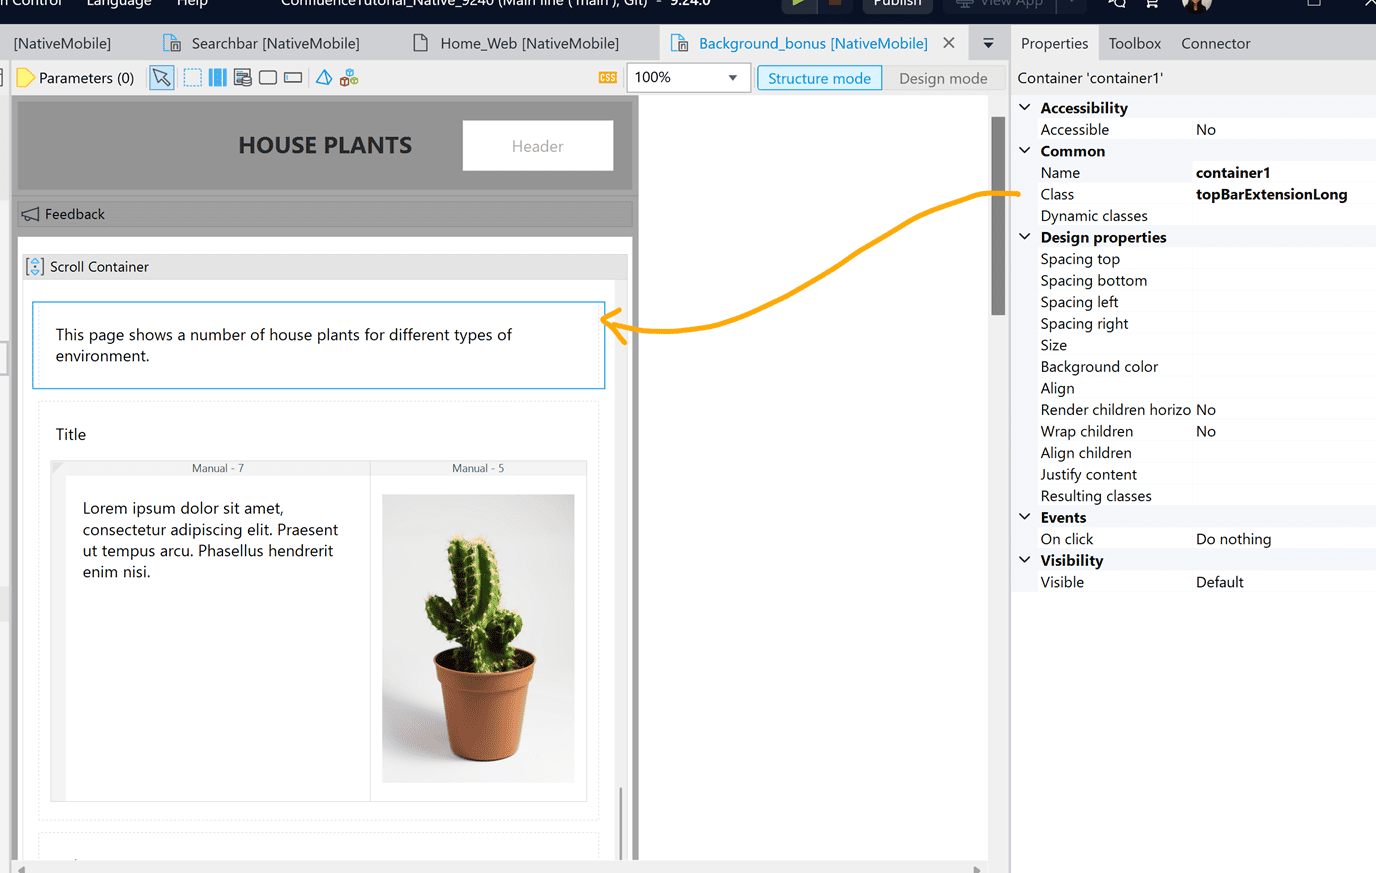
Task: Pick the dotted-outline container widget icon
Action: 192,78
